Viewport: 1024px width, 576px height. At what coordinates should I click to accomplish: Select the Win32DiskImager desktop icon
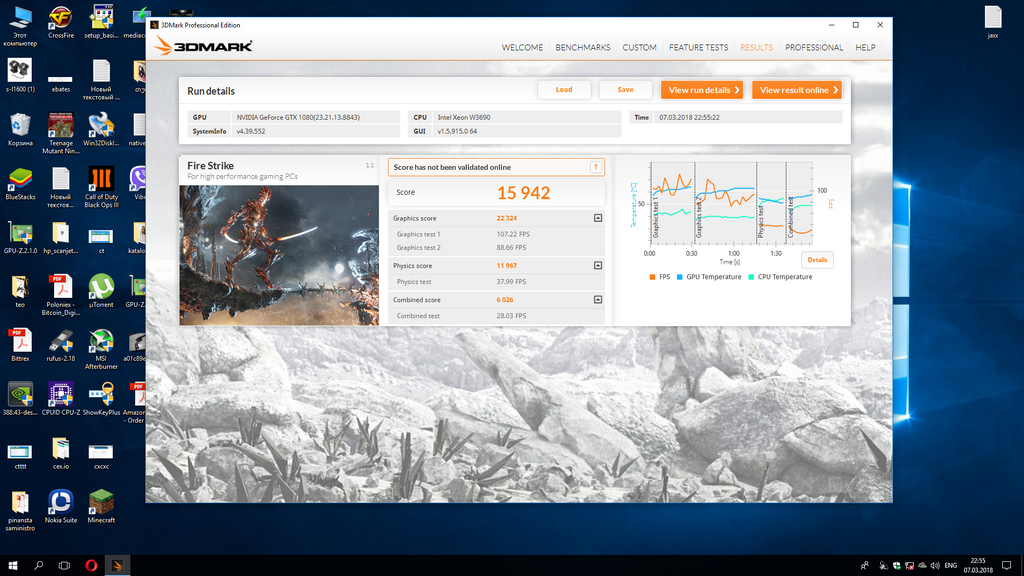pos(101,129)
